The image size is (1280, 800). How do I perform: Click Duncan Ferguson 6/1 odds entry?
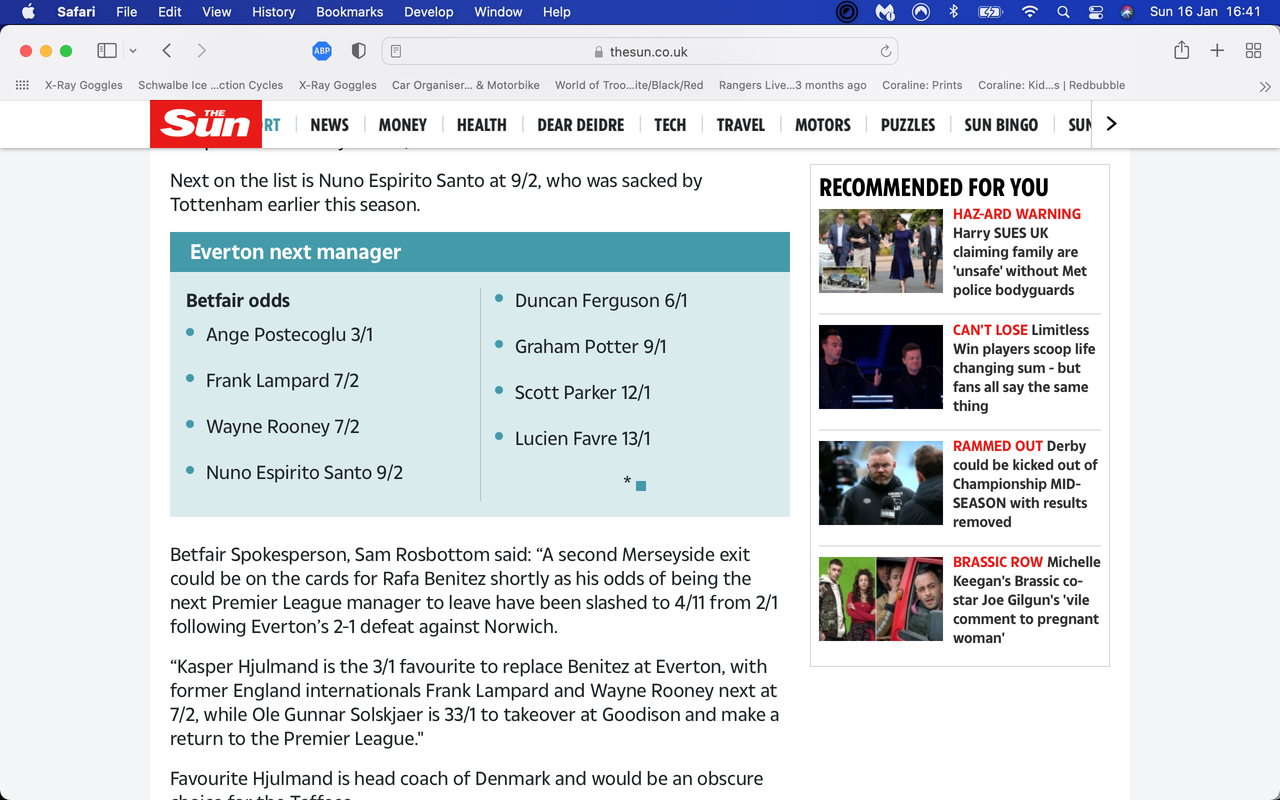[x=601, y=301]
